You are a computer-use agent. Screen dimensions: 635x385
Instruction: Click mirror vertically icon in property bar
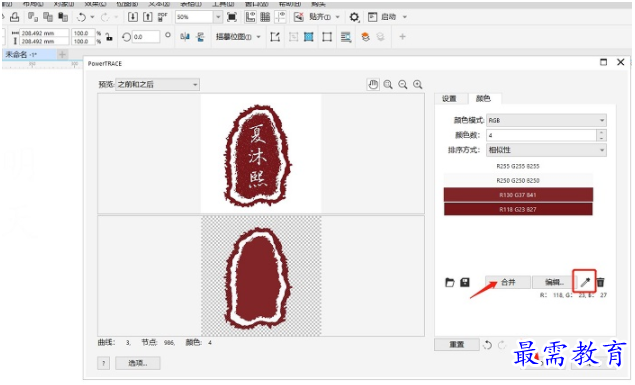click(200, 37)
